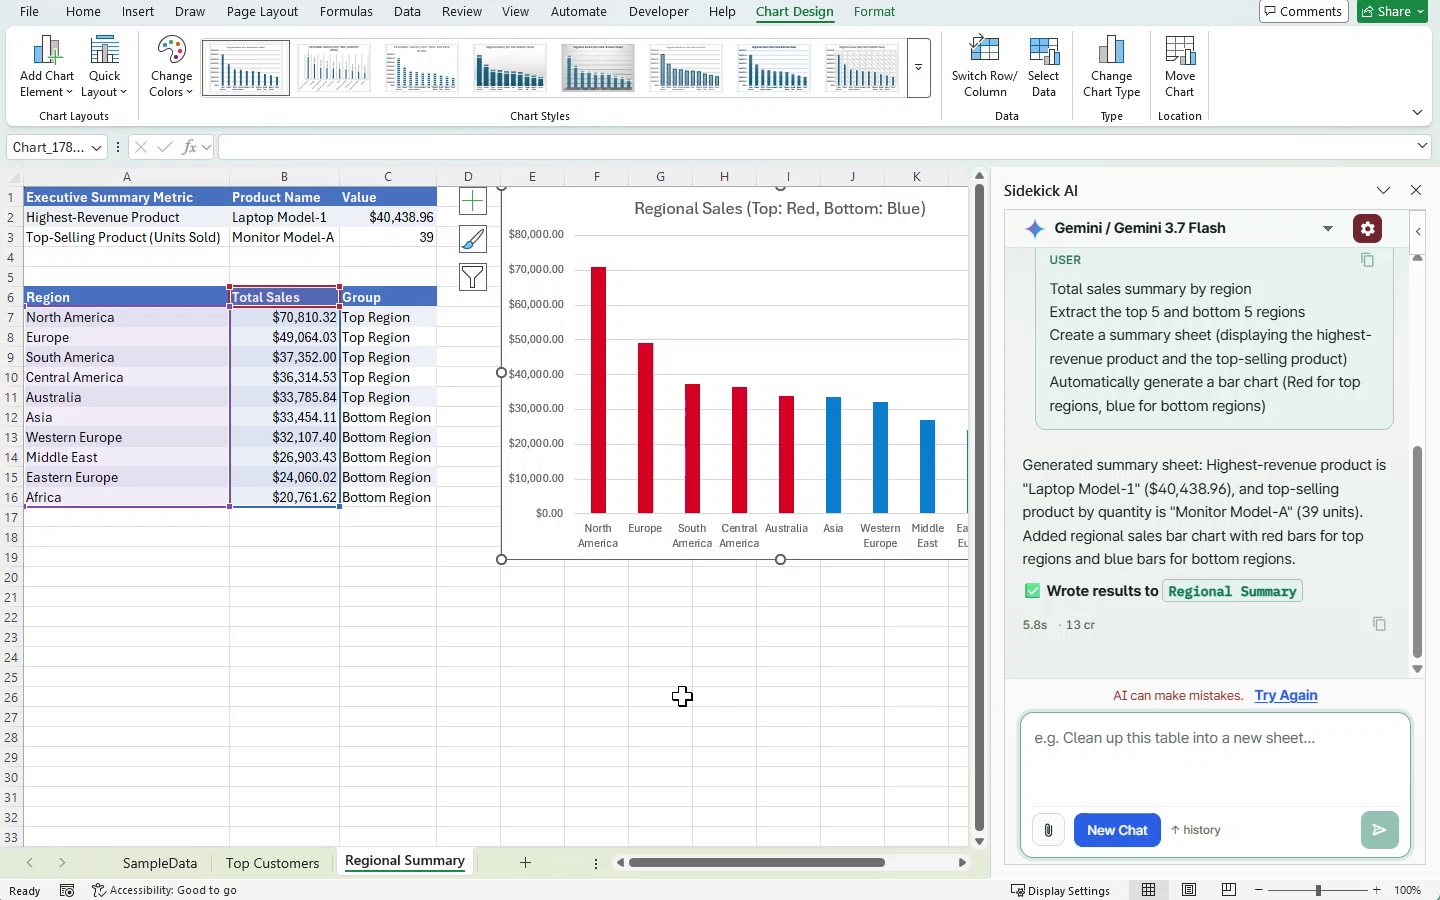Click the attachment paperclip button
The width and height of the screenshot is (1440, 900).
click(x=1048, y=830)
